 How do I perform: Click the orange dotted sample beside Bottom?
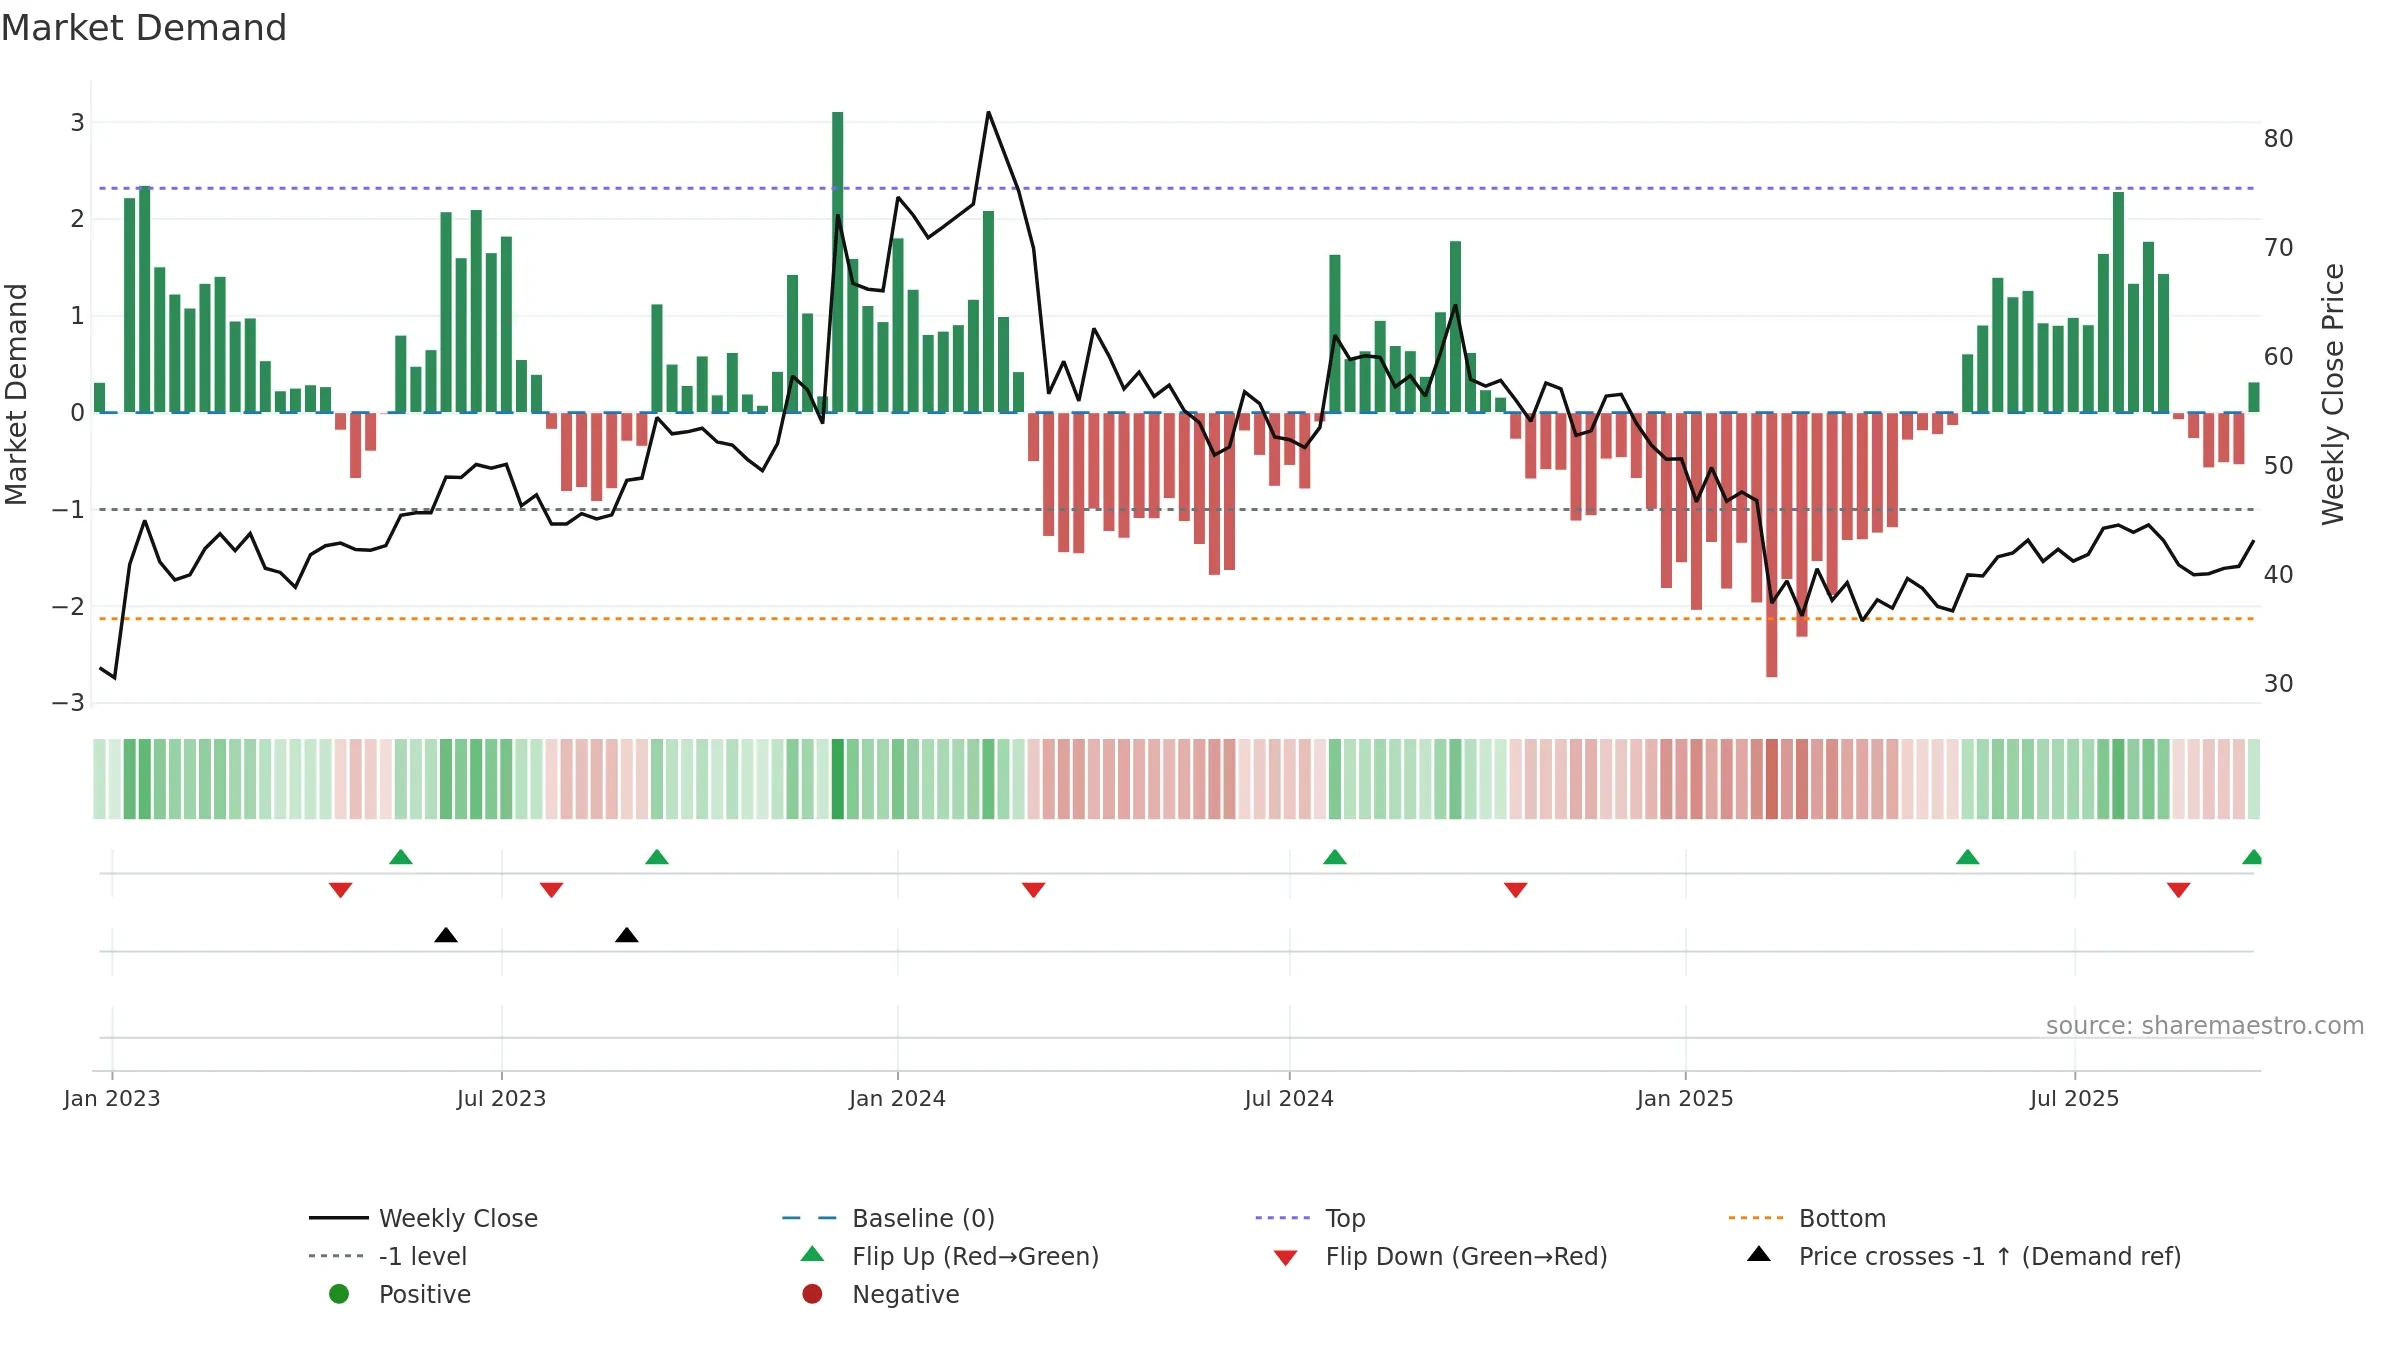(1756, 1218)
